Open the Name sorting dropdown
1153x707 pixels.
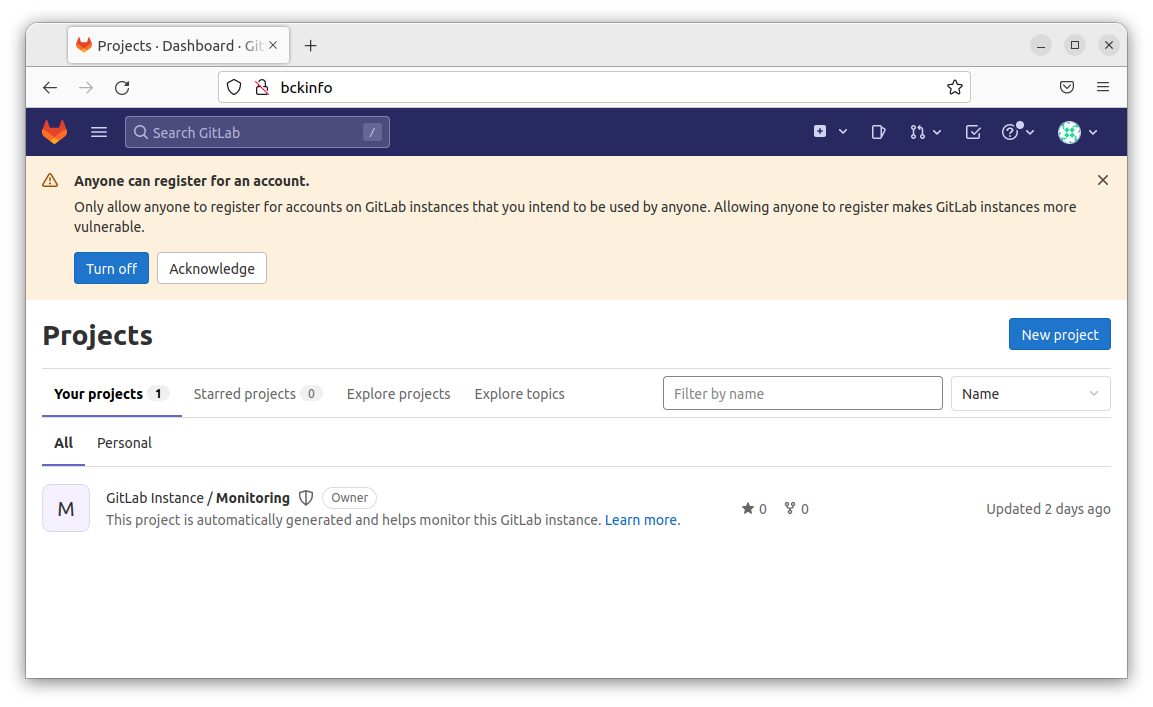tap(1030, 393)
